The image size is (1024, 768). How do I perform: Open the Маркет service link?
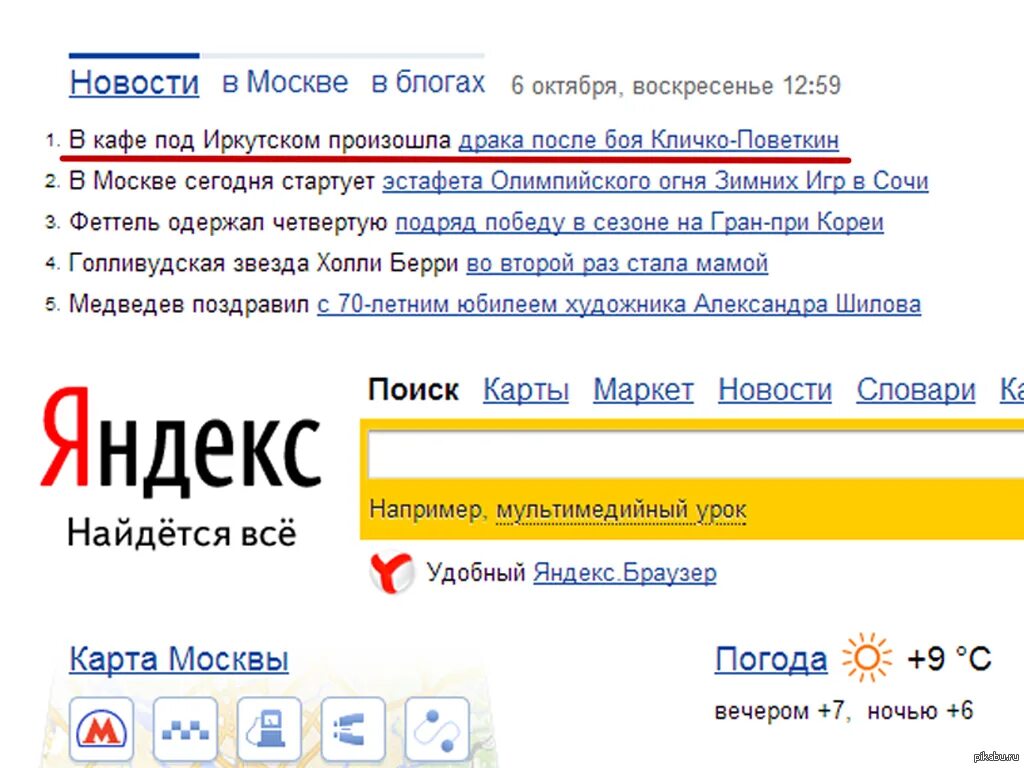click(643, 390)
